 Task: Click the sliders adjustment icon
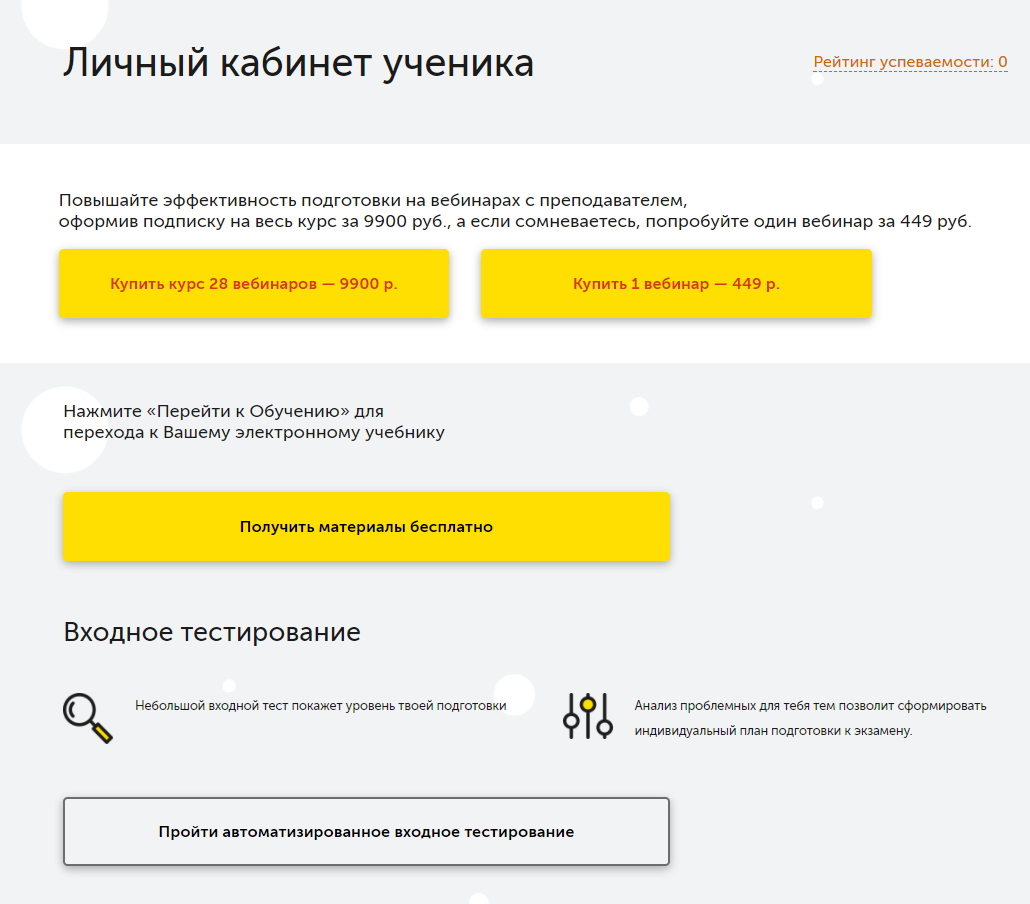click(x=587, y=716)
